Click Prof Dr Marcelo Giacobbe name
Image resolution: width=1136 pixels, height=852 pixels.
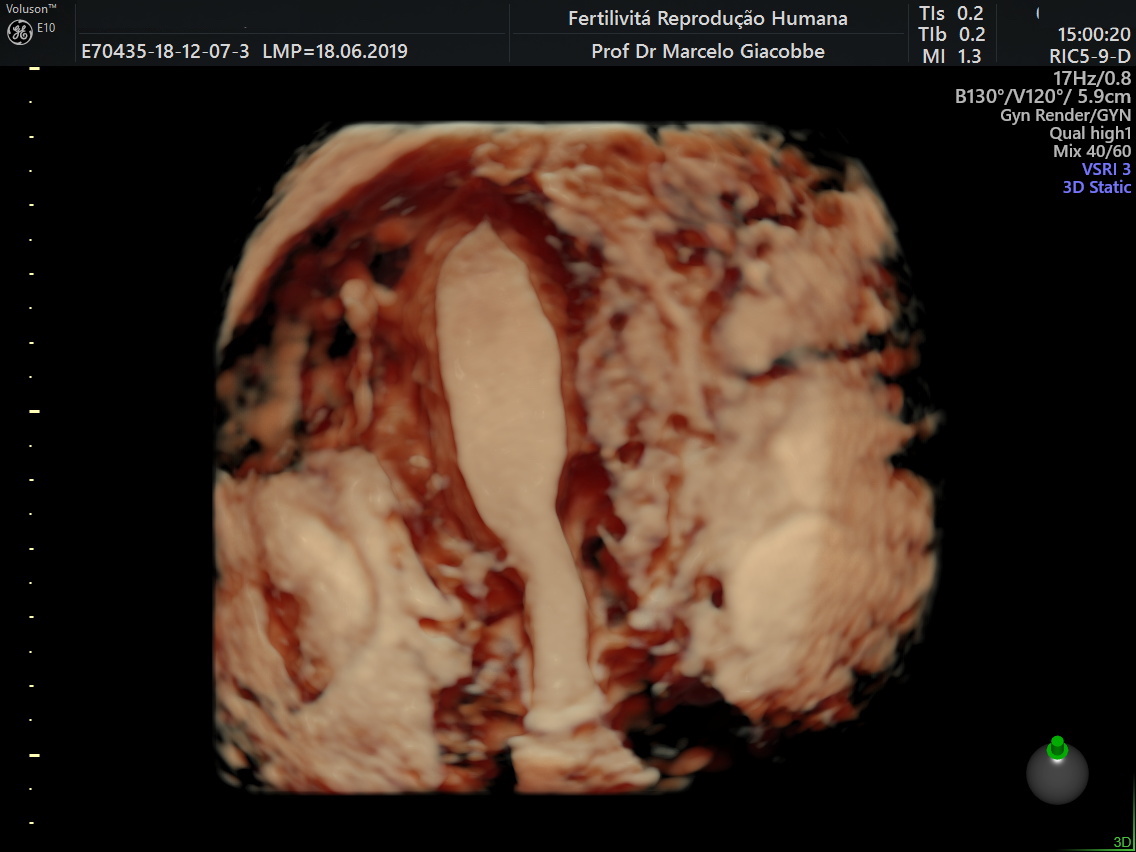tap(707, 51)
